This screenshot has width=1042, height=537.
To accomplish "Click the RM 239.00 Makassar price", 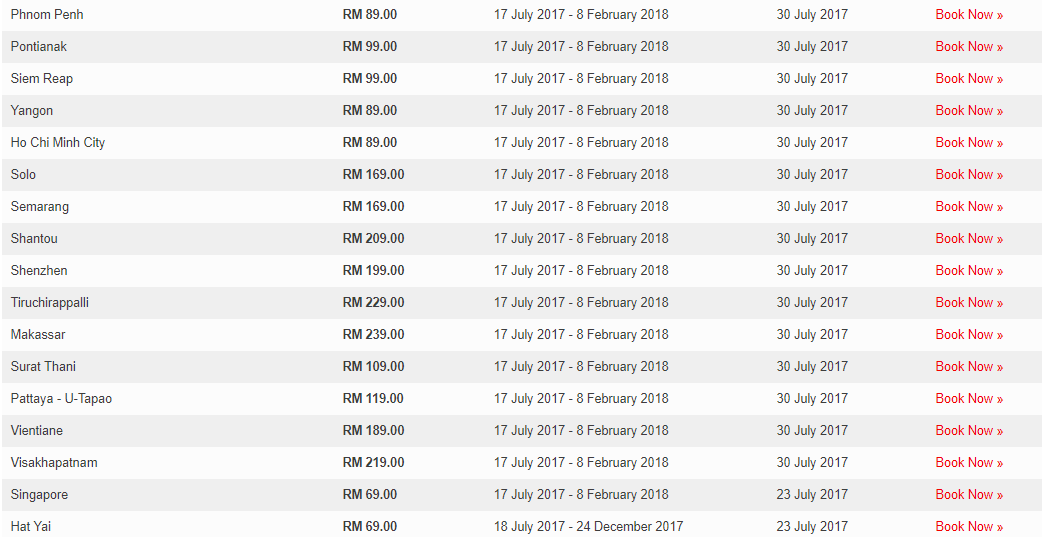I will pos(373,335).
